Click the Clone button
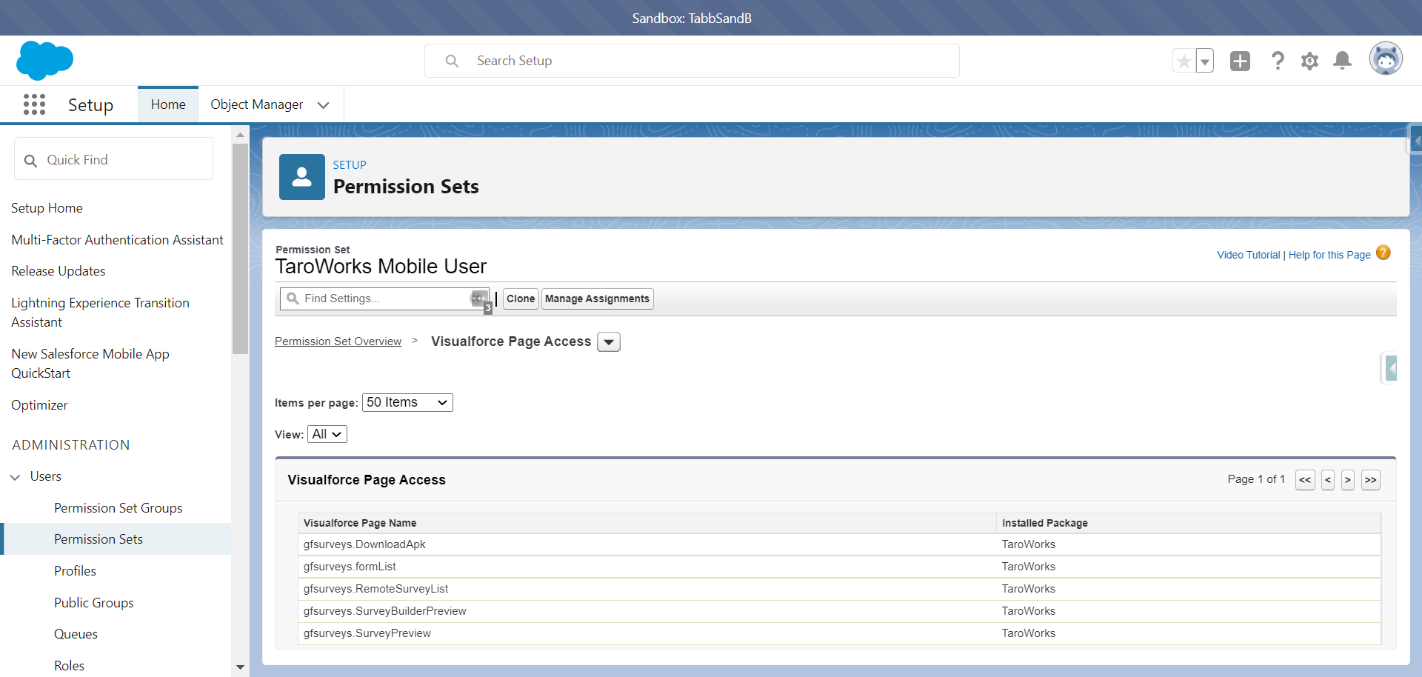 click(520, 299)
